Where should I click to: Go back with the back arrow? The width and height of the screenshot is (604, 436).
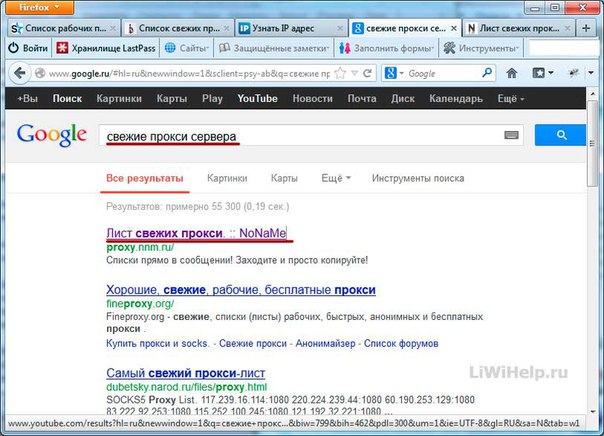tap(19, 73)
